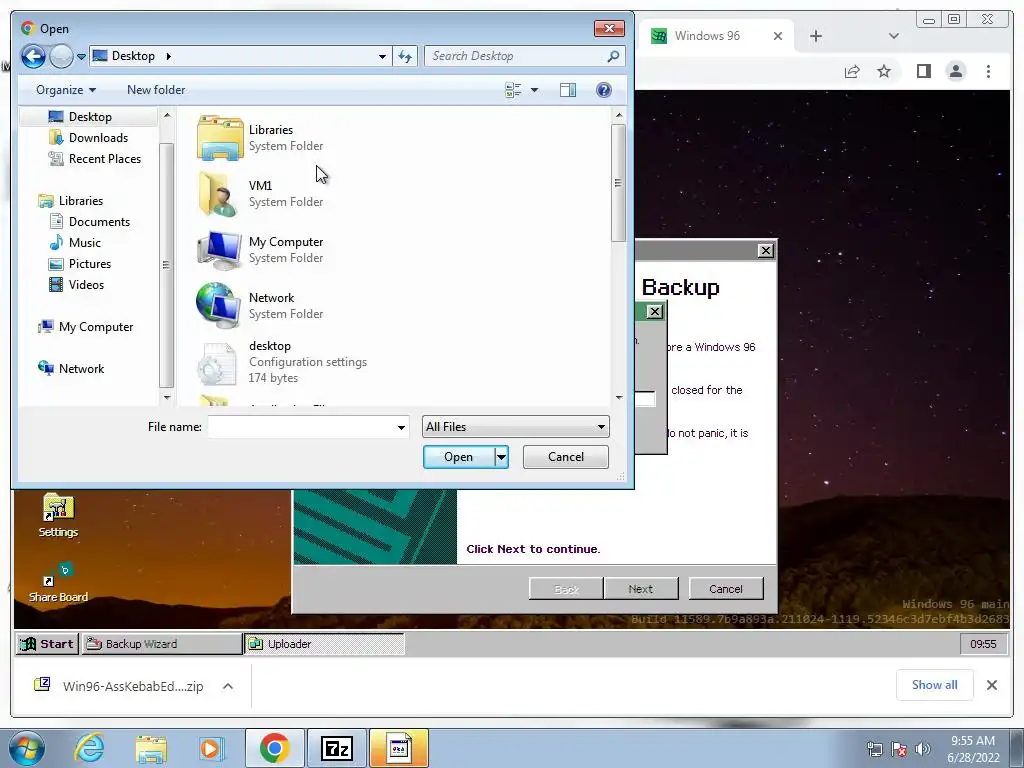Open the views options dropdown arrow

534,90
